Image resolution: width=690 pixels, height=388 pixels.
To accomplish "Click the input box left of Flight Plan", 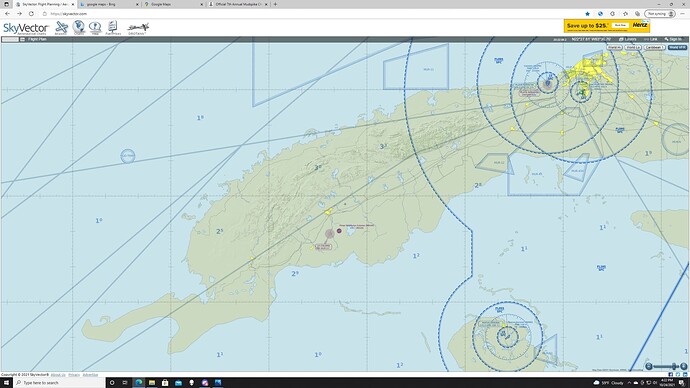I will pos(10,39).
